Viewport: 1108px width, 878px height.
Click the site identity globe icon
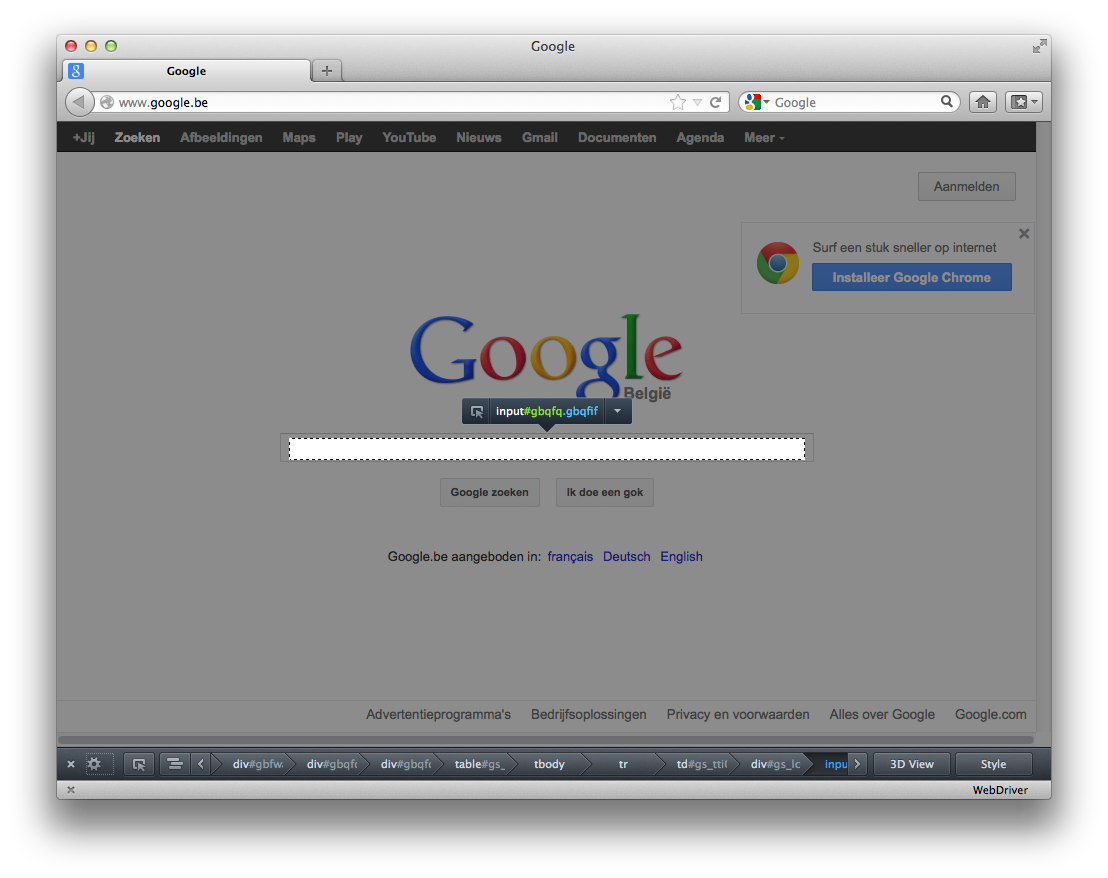(x=107, y=102)
